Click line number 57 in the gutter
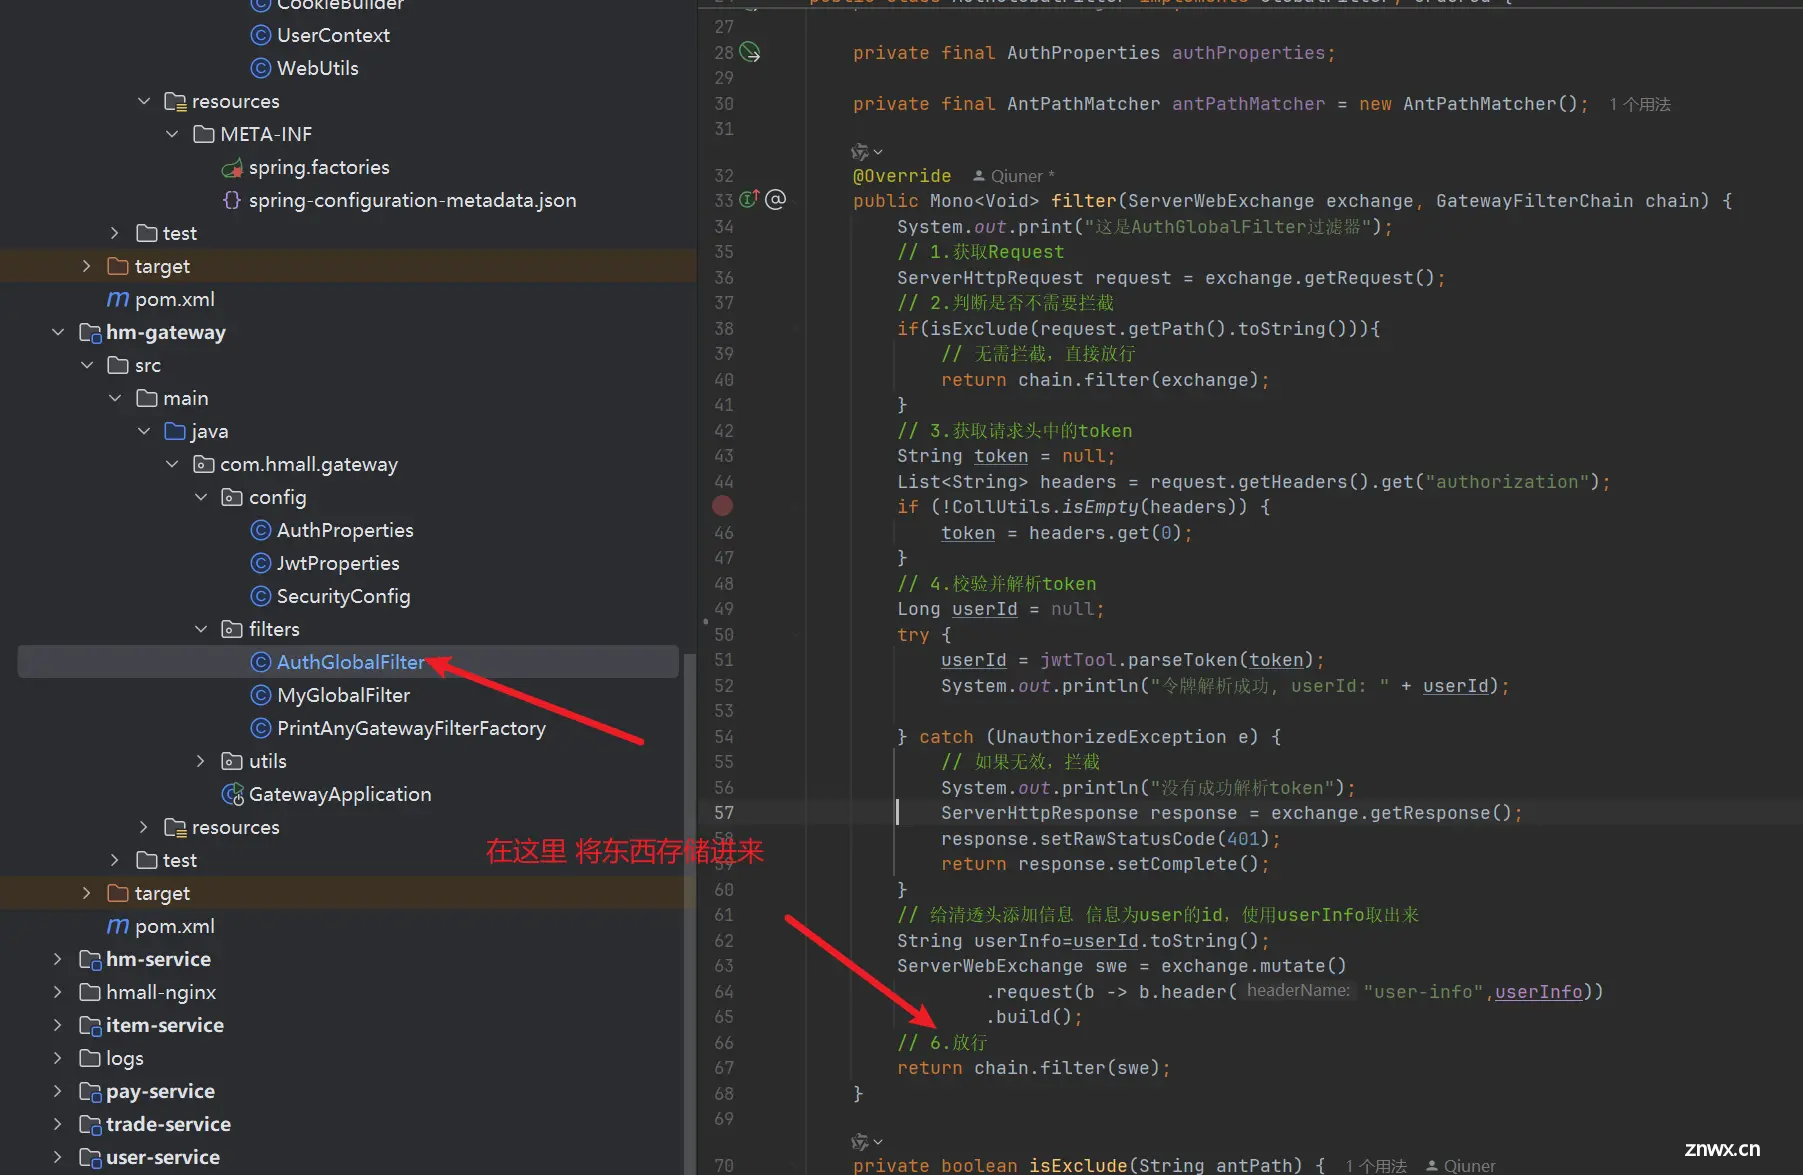This screenshot has width=1803, height=1175. point(724,813)
